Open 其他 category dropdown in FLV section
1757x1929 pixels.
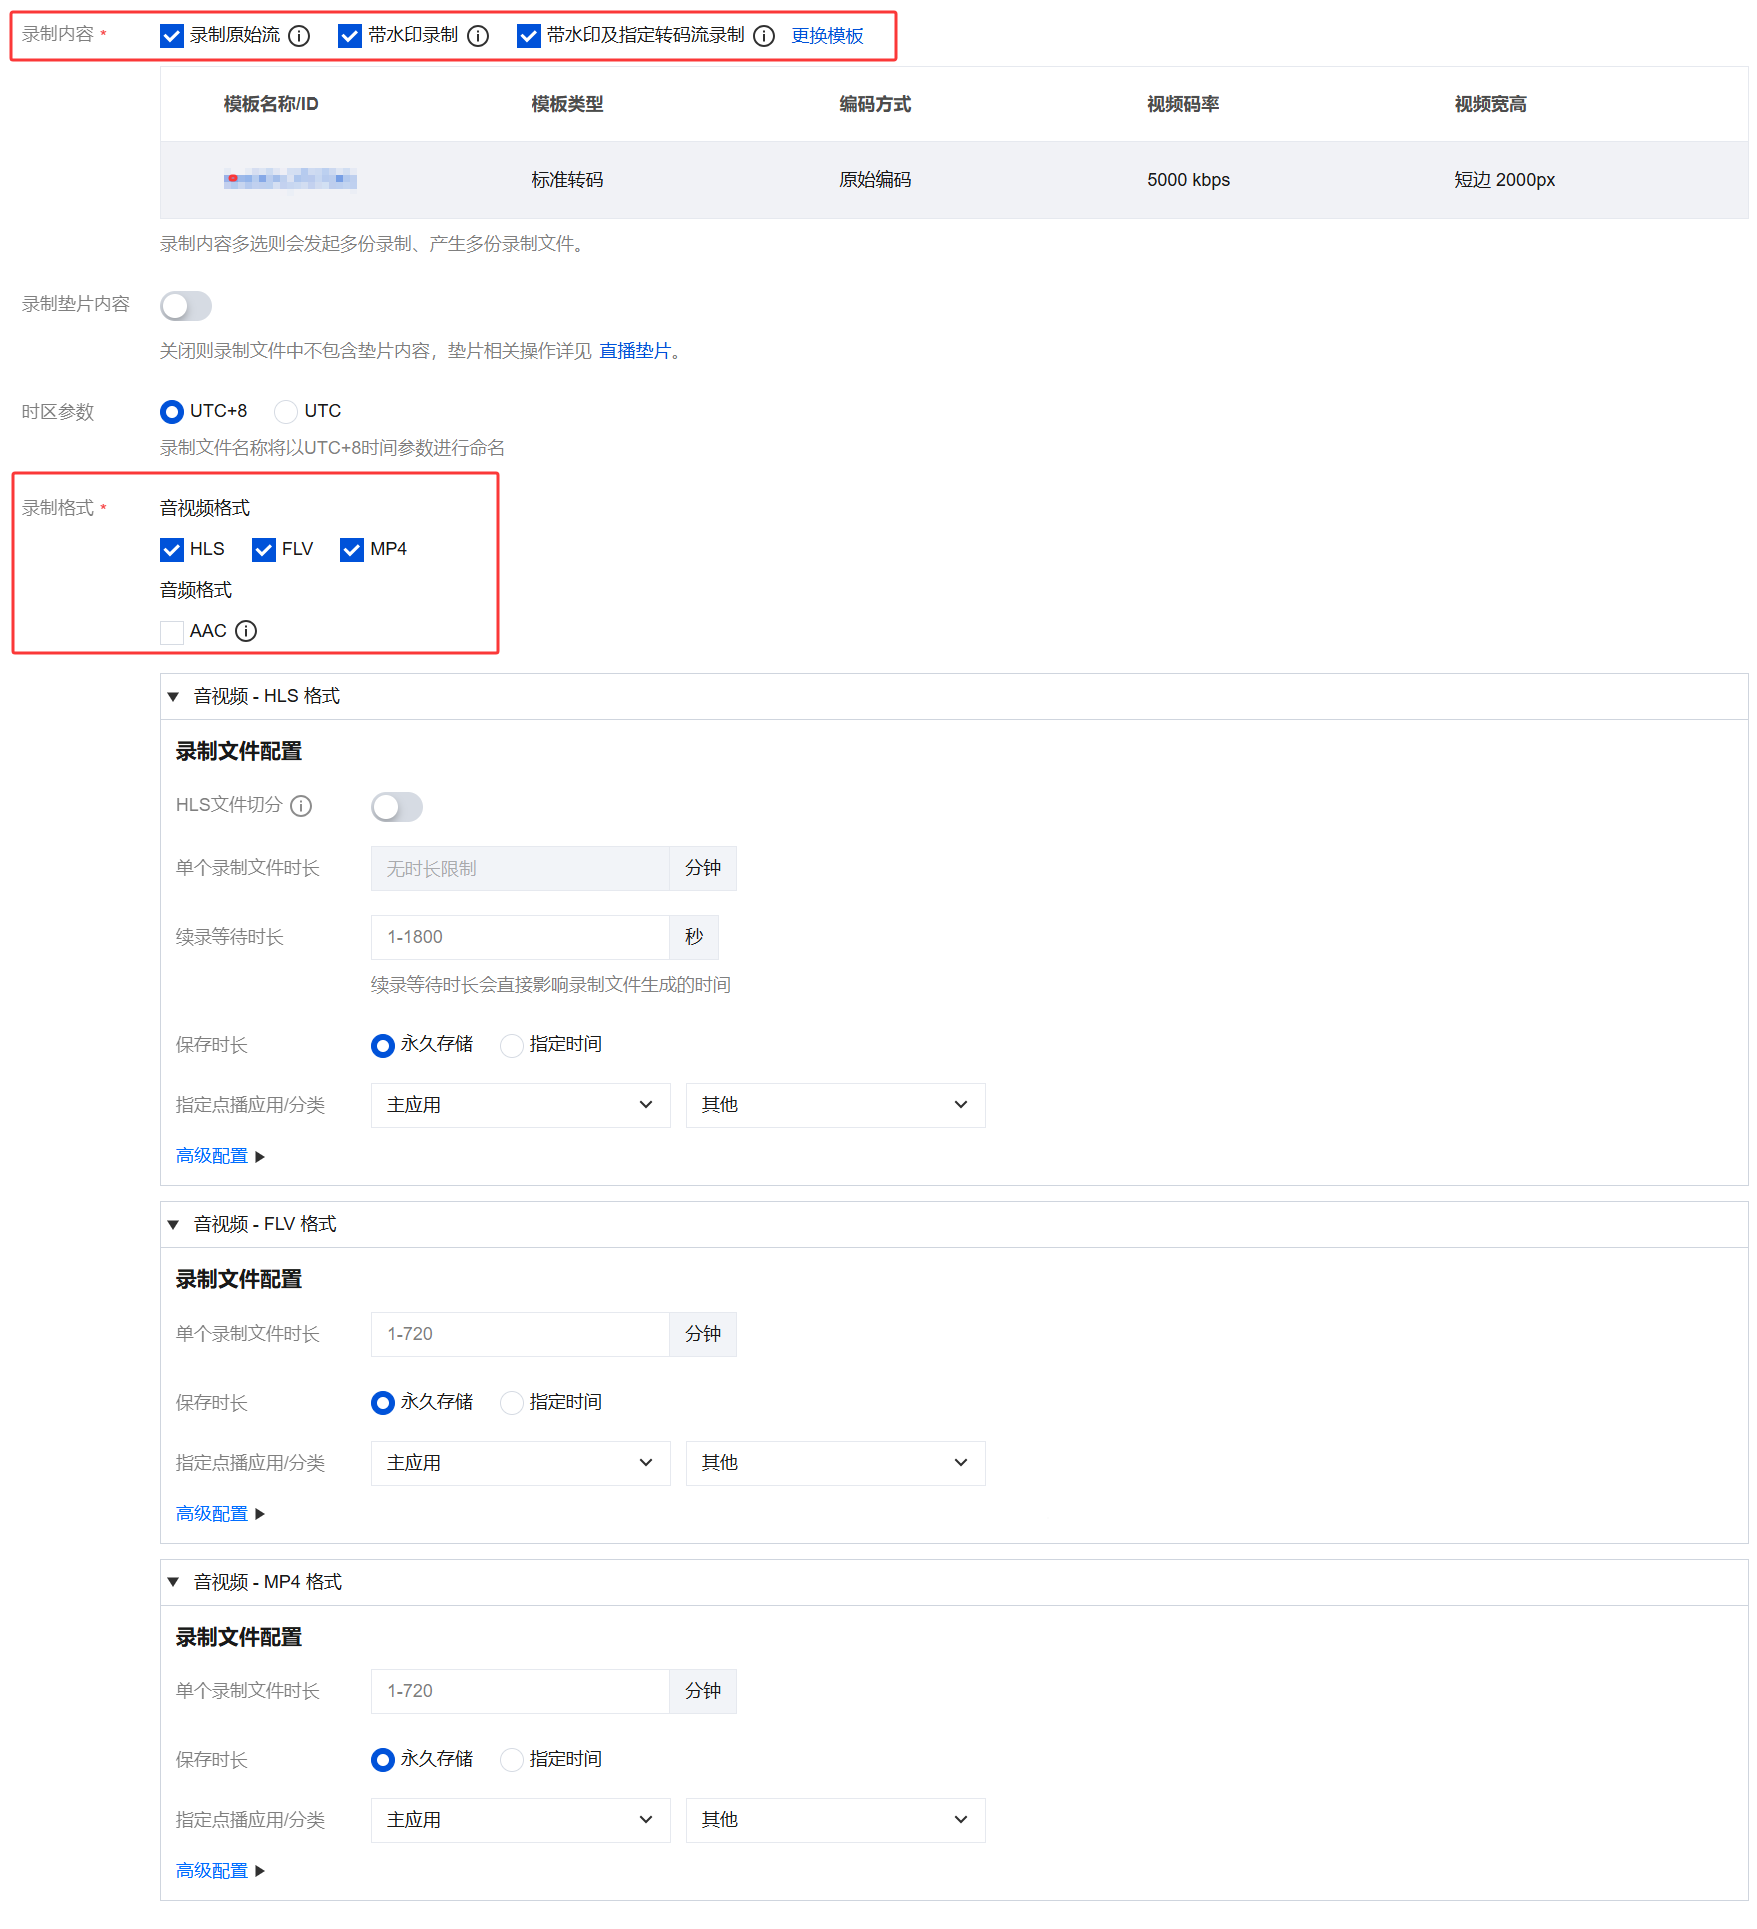(x=835, y=1463)
